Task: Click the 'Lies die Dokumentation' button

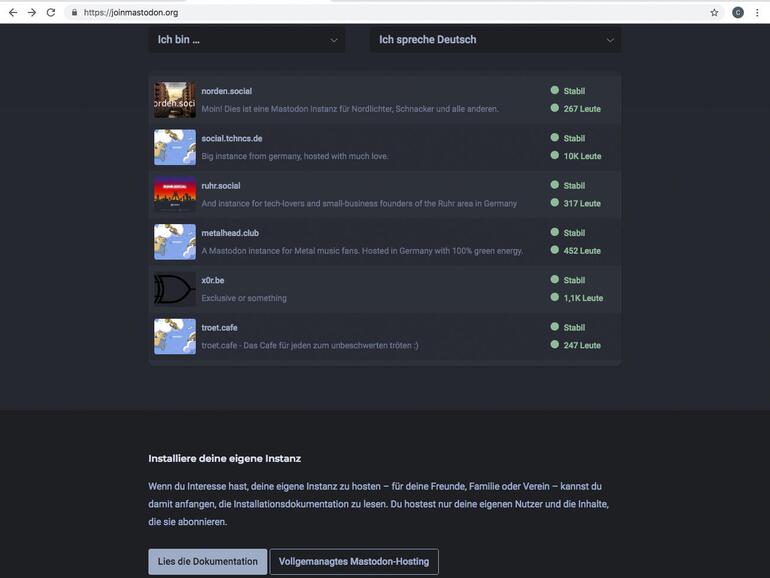Action: click(x=208, y=561)
